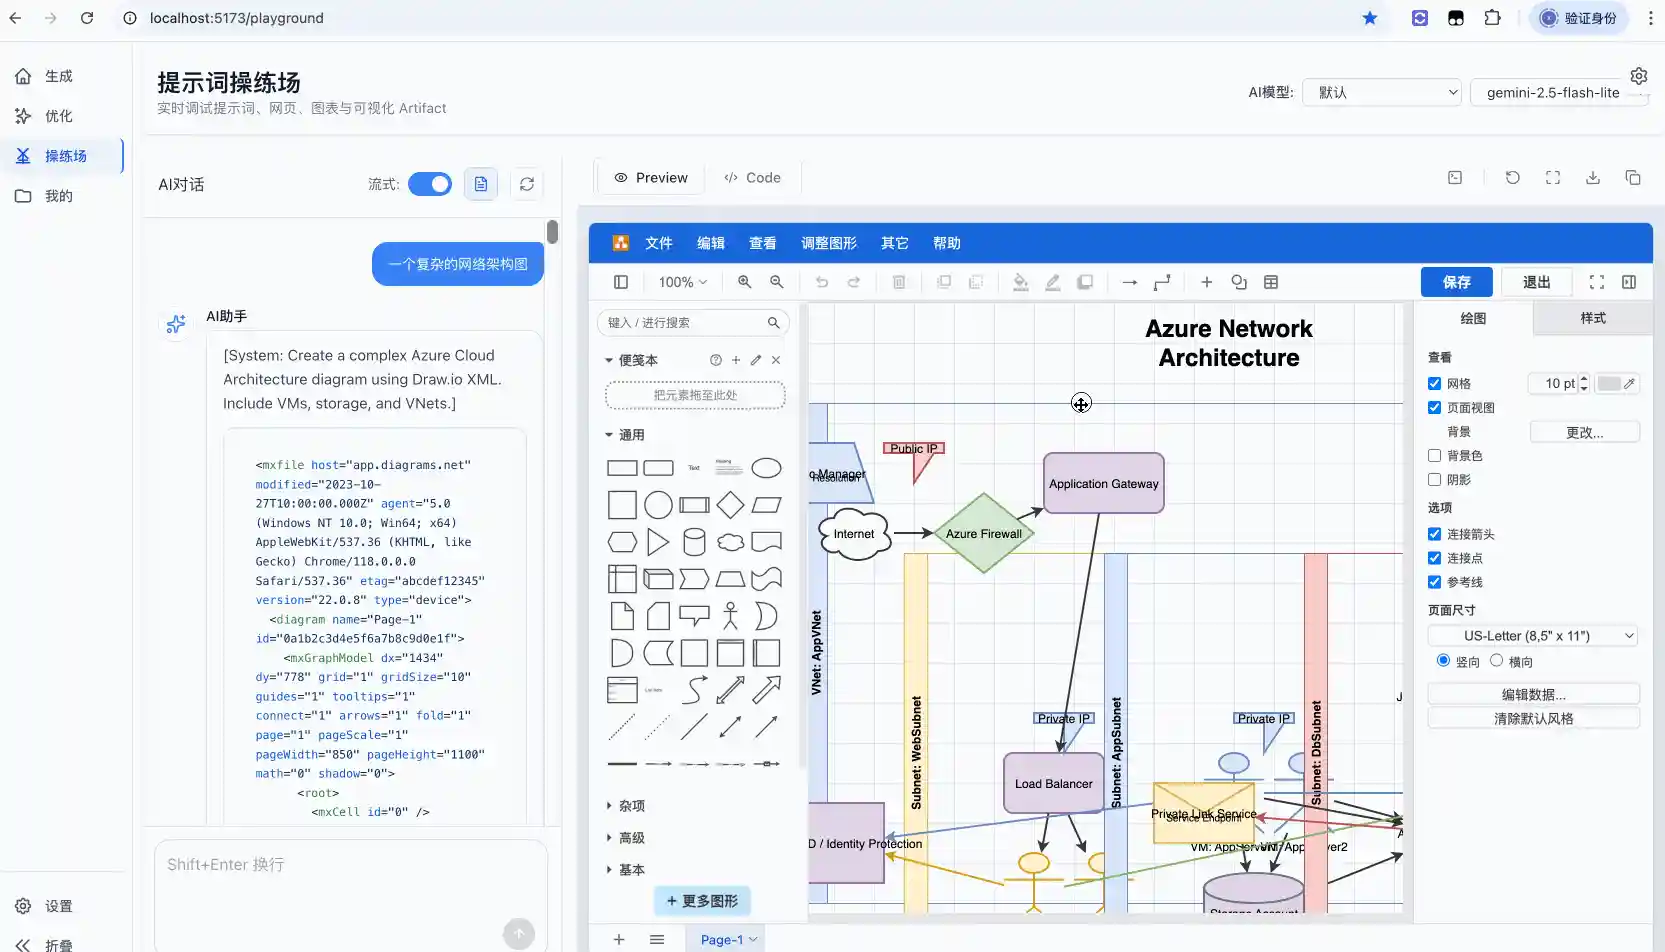This screenshot has height=952, width=1665.
Task: Click the + 更多图形 more shapes button
Action: tap(703, 901)
